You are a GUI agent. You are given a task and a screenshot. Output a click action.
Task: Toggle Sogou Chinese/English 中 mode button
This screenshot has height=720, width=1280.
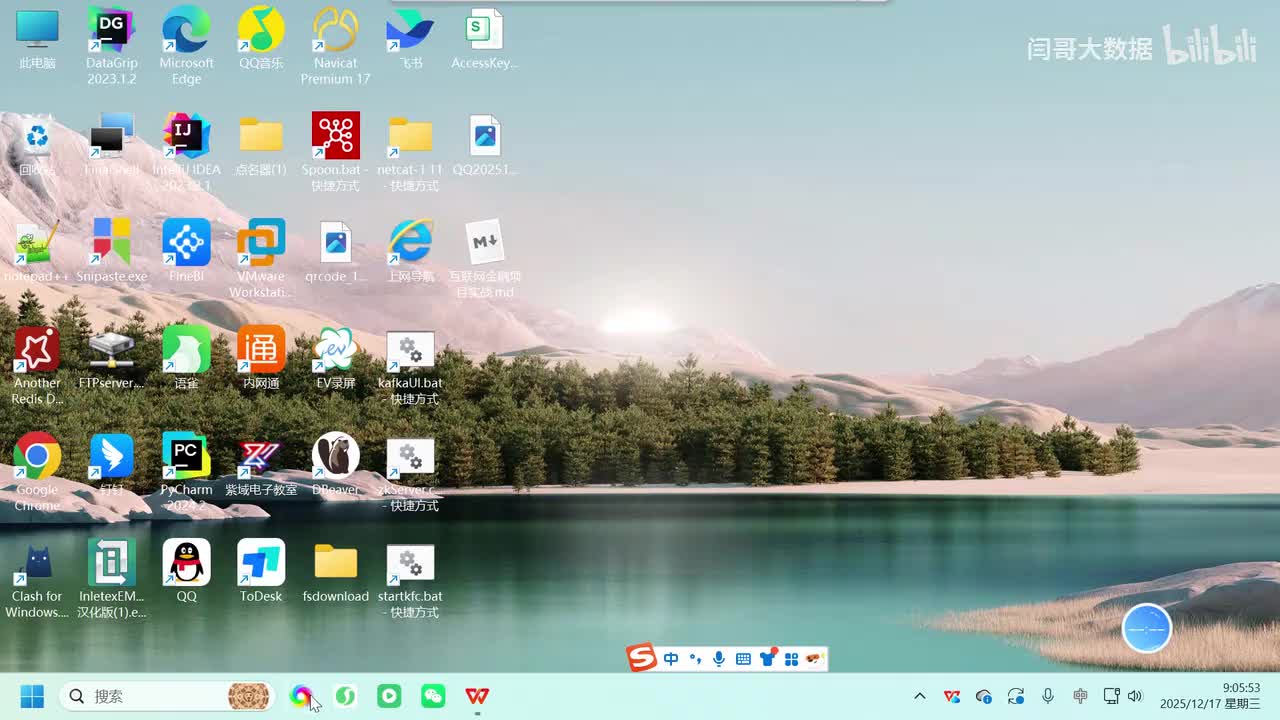coord(671,659)
